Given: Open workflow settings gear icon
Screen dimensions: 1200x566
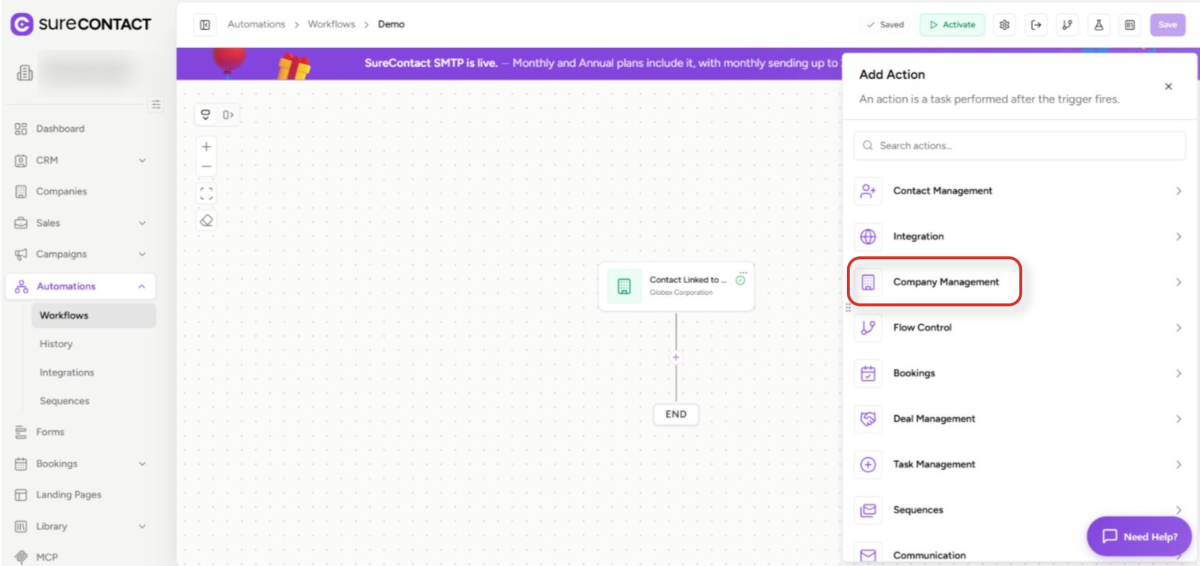Looking at the screenshot, I should tap(1005, 25).
